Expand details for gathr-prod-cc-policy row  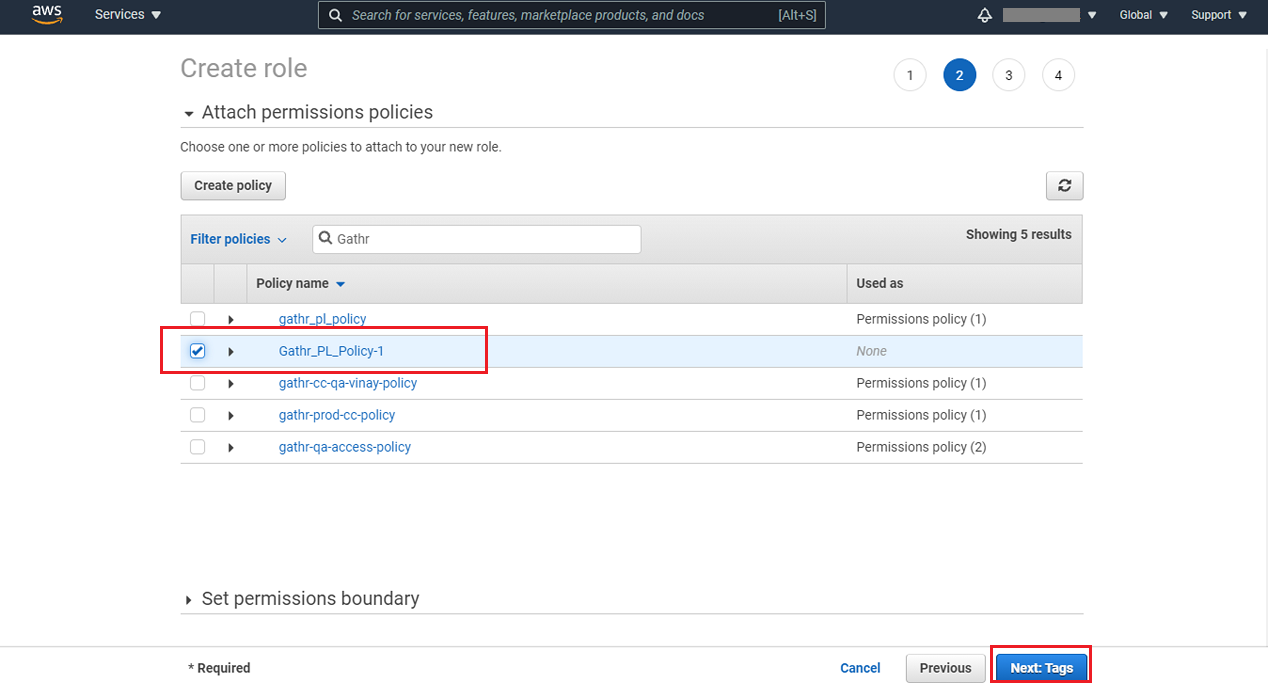231,415
